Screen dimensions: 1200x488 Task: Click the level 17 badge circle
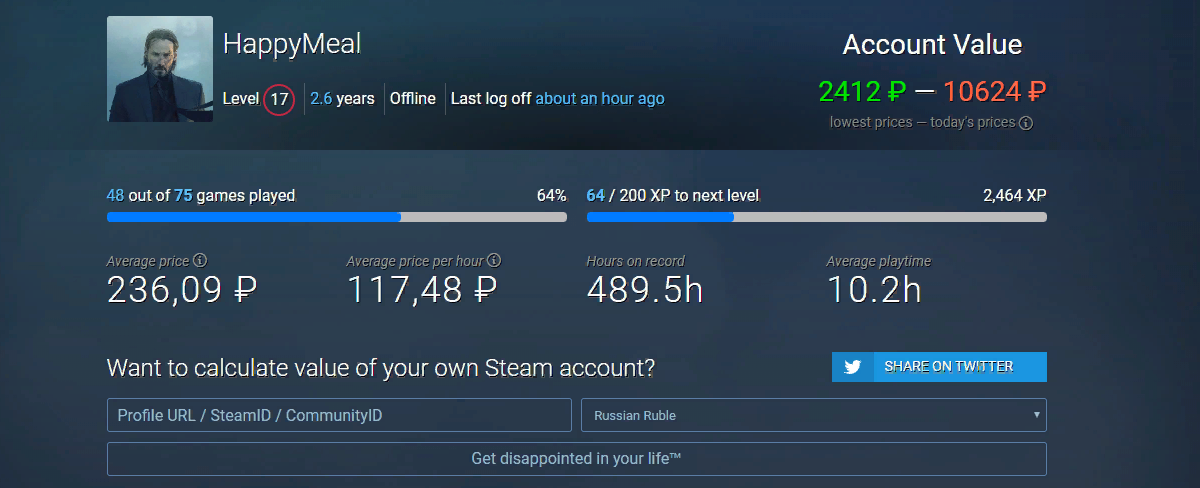[279, 99]
